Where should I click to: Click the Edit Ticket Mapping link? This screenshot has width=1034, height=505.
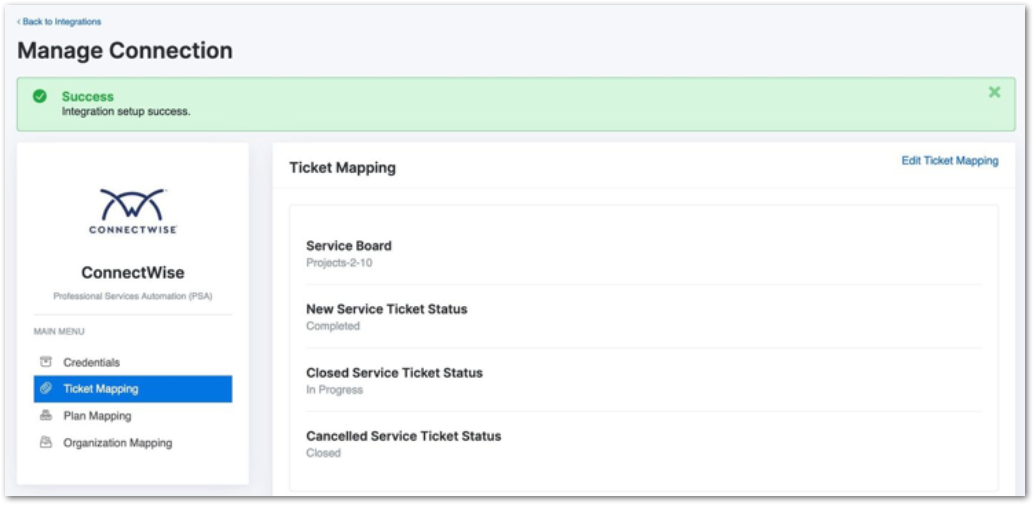949,161
